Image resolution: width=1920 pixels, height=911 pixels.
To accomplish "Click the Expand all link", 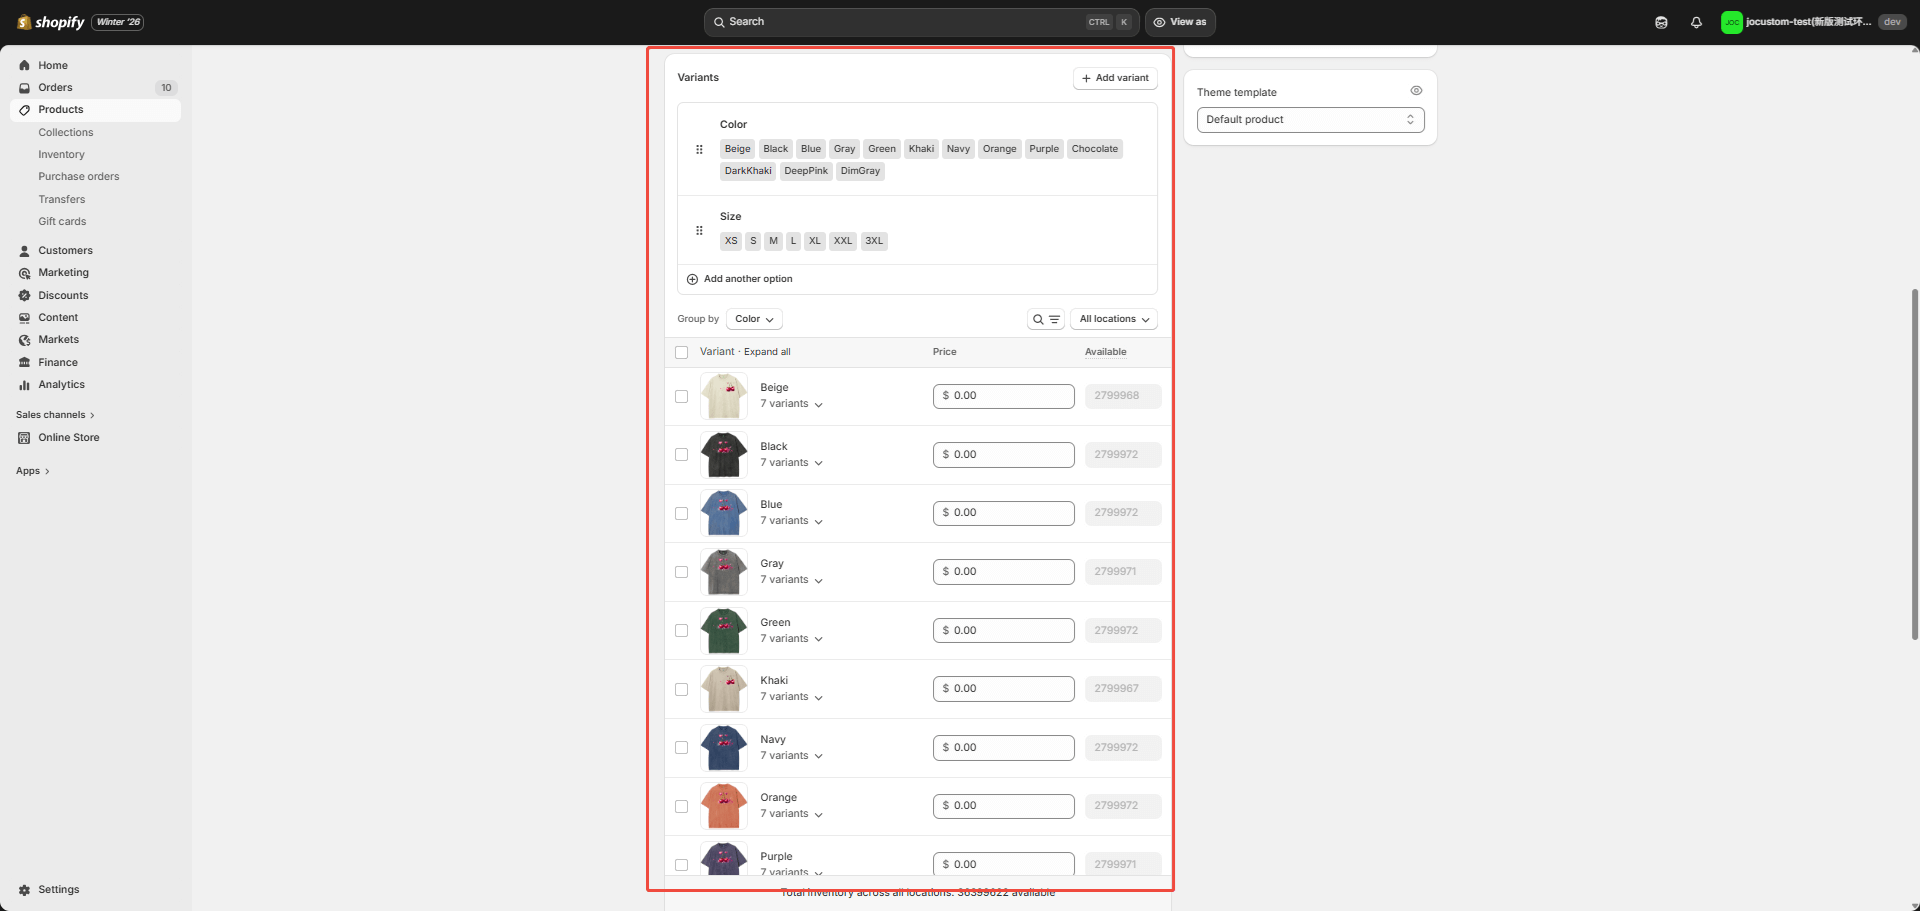I will (x=767, y=352).
